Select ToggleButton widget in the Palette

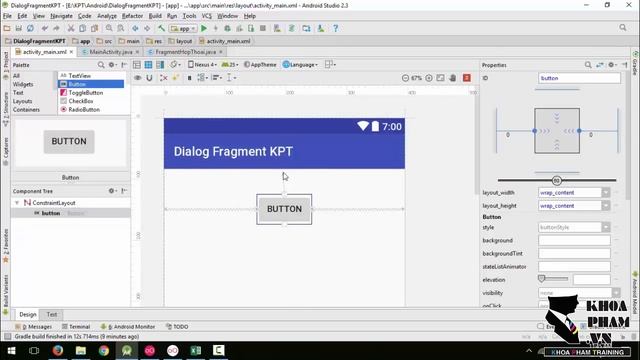point(86,93)
